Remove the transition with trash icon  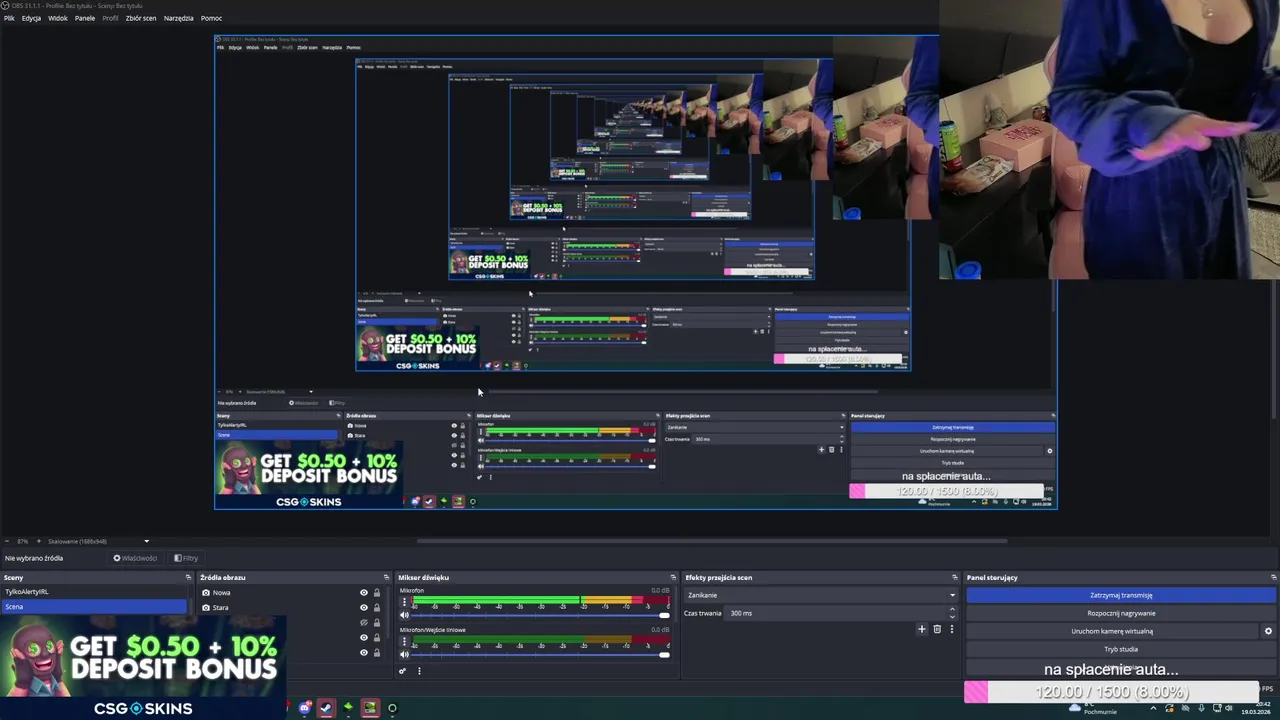coord(937,629)
